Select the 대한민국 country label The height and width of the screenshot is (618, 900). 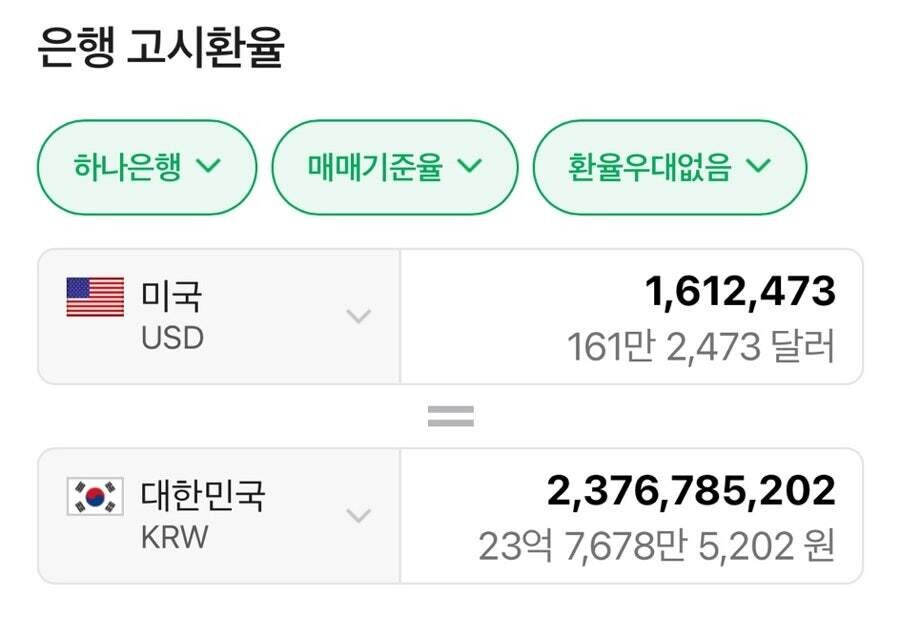pos(204,496)
